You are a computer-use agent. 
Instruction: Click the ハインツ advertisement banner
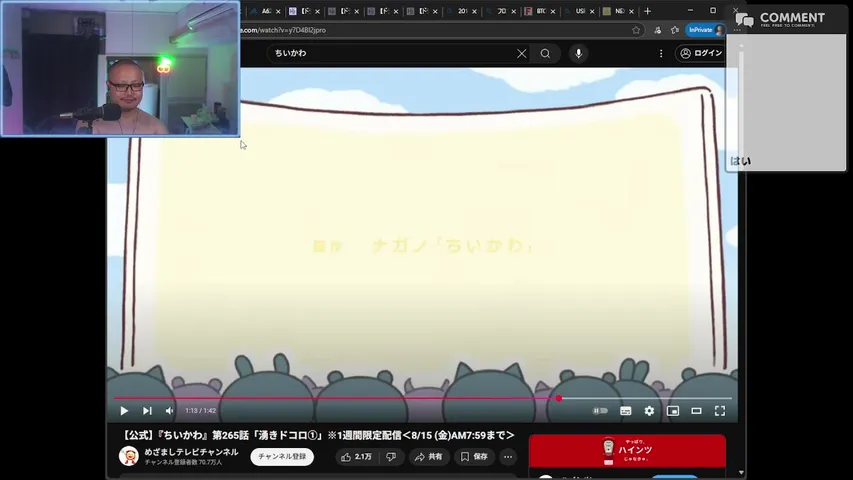(627, 451)
